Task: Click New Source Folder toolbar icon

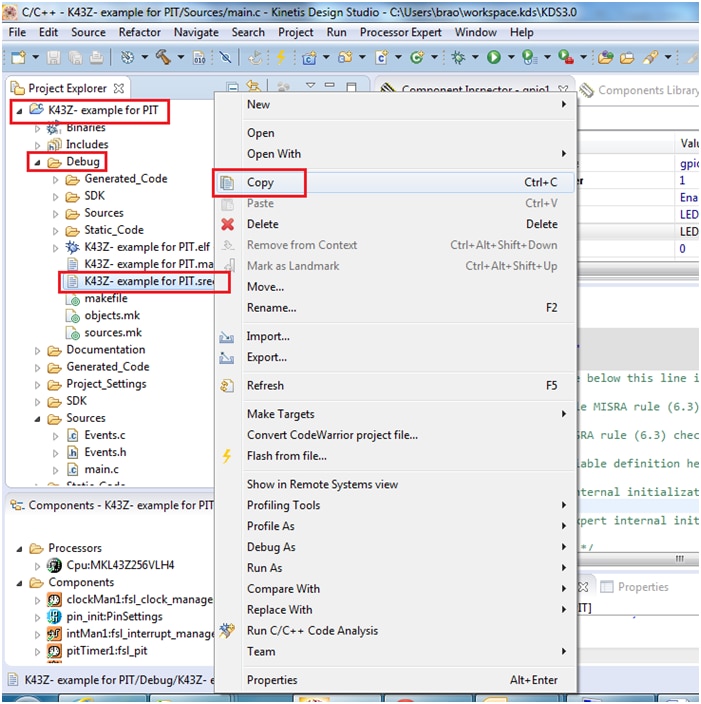Action: (x=345, y=57)
